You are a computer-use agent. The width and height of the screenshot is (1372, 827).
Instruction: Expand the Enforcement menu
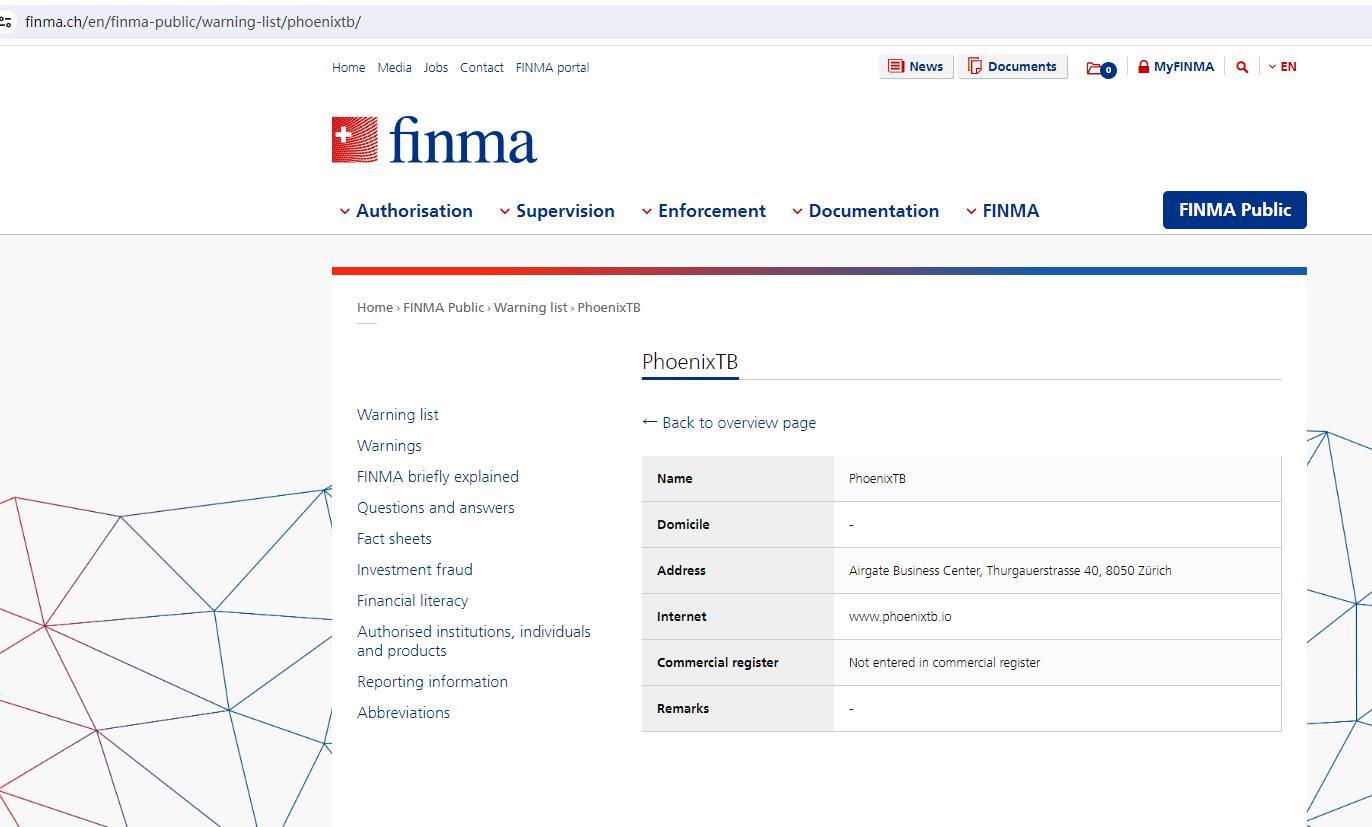[x=703, y=211]
